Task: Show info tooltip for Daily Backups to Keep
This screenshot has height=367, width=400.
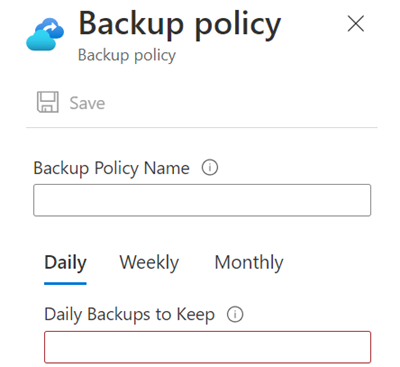Action: click(235, 314)
